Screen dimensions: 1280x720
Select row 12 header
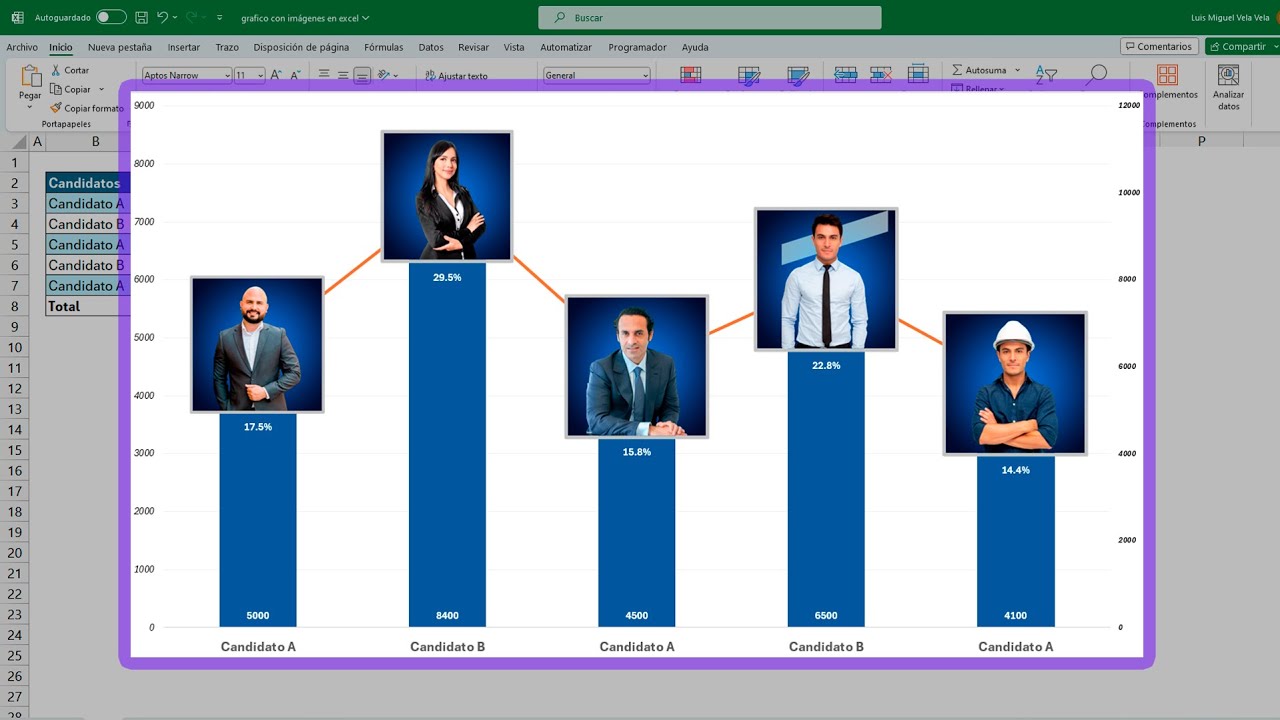coord(14,388)
